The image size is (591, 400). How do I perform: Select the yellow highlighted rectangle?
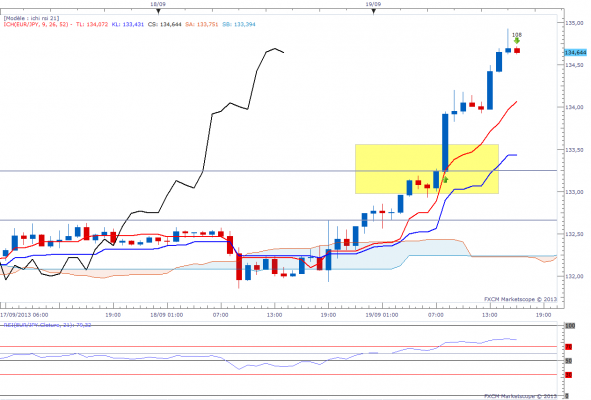[x=427, y=169]
